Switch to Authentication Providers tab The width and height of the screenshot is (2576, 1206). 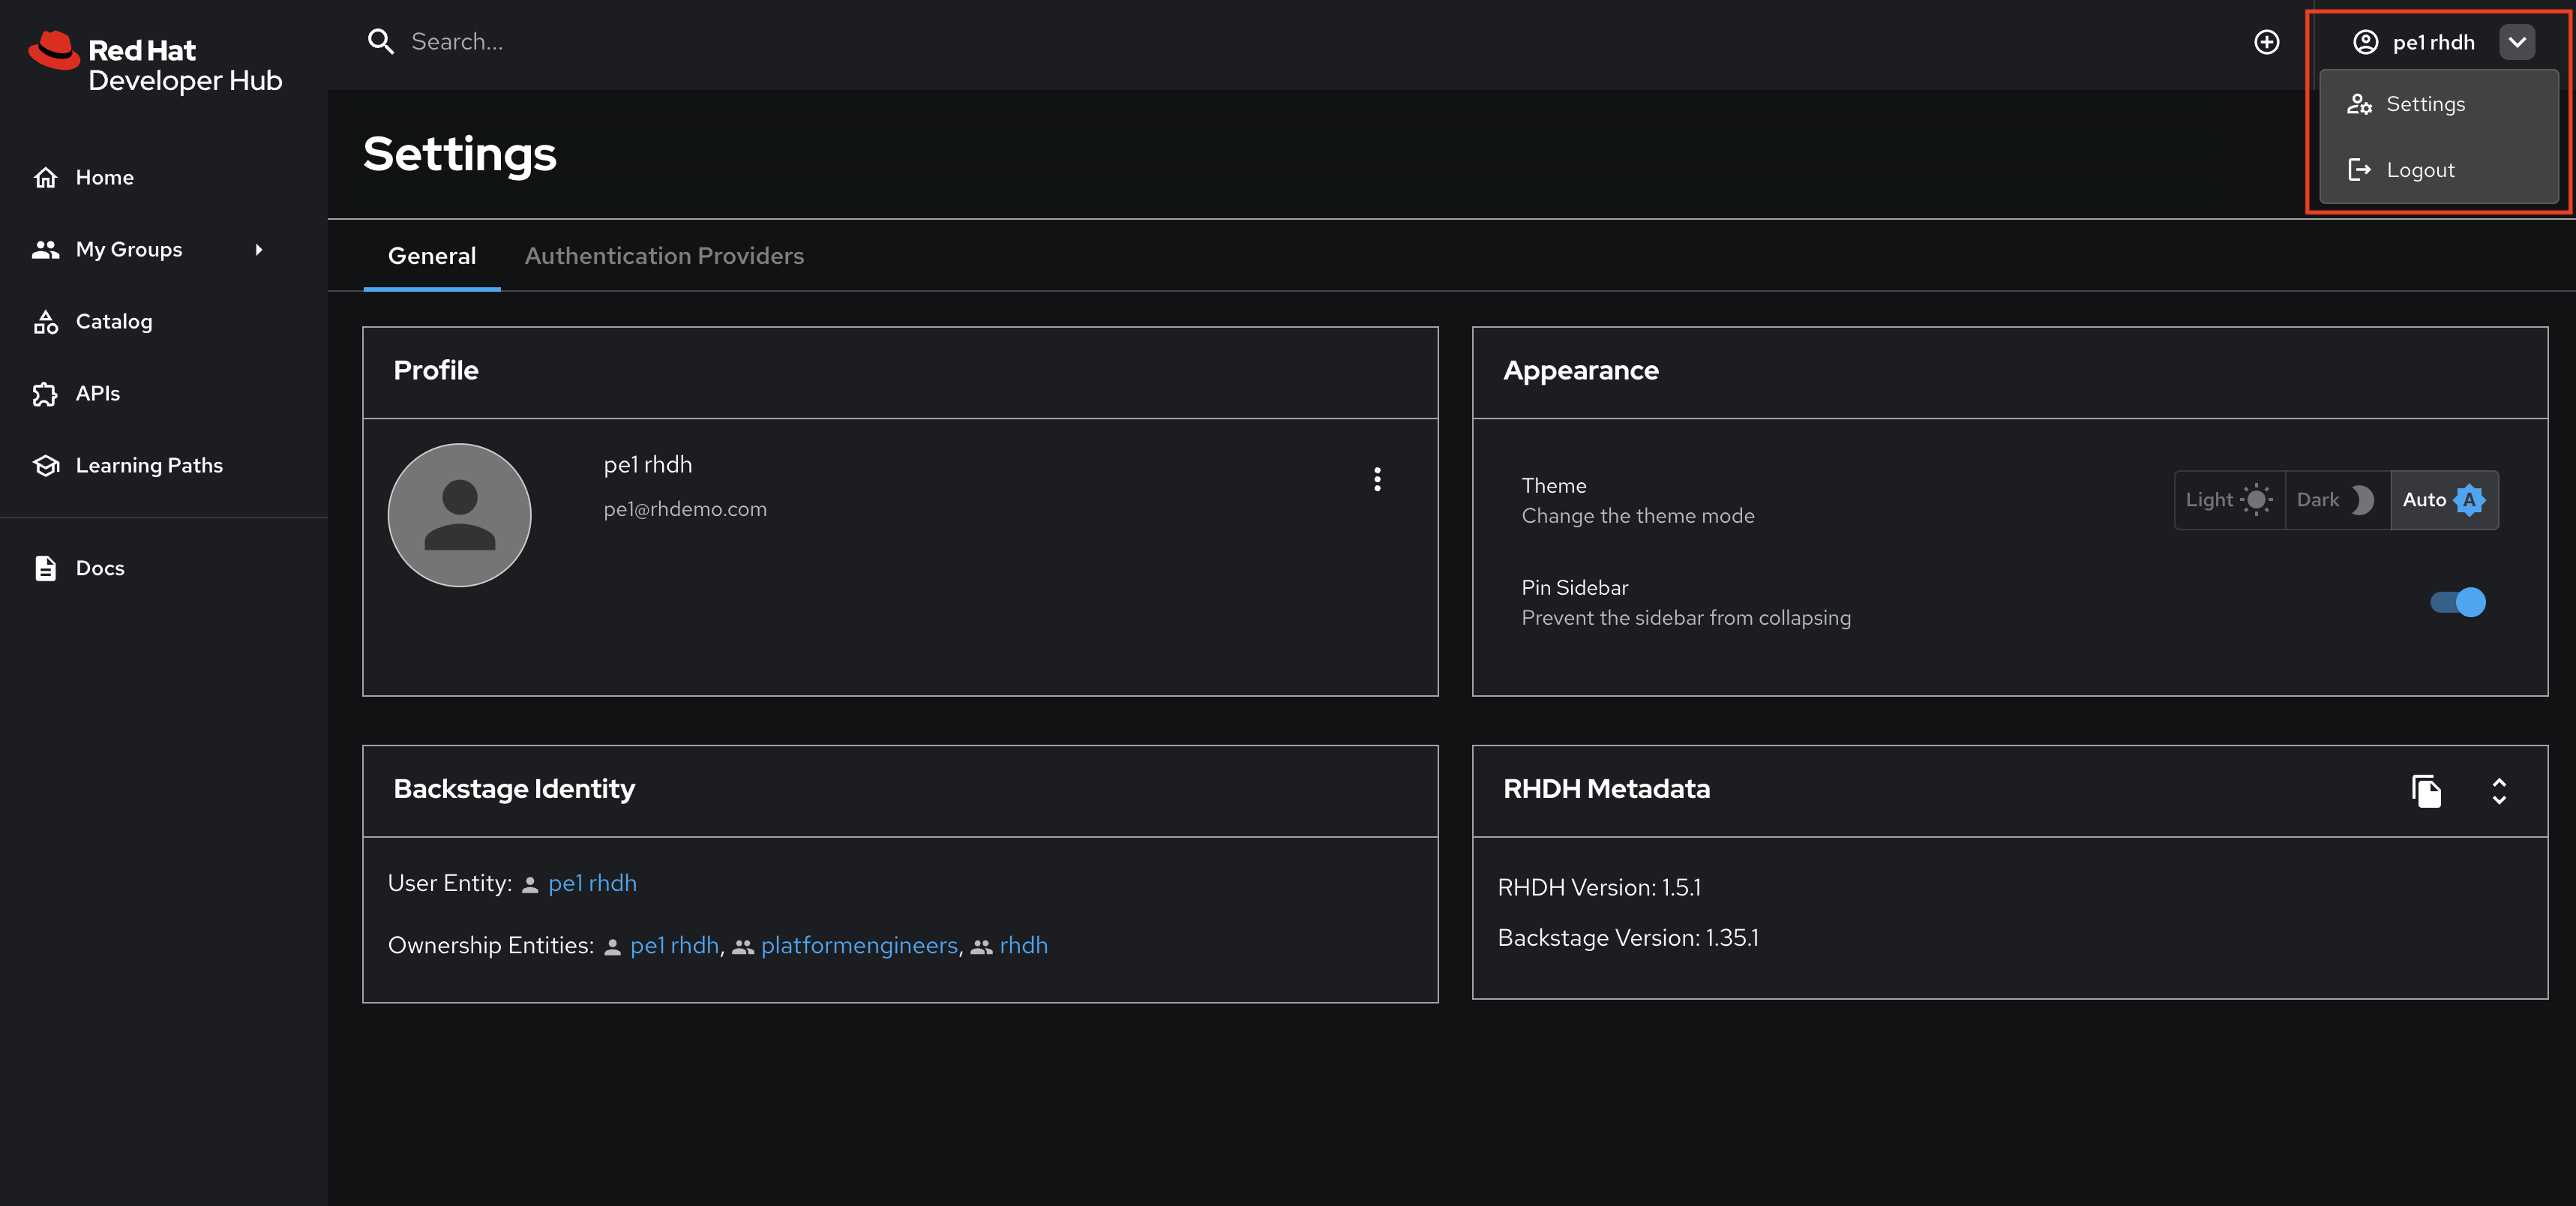tap(664, 256)
